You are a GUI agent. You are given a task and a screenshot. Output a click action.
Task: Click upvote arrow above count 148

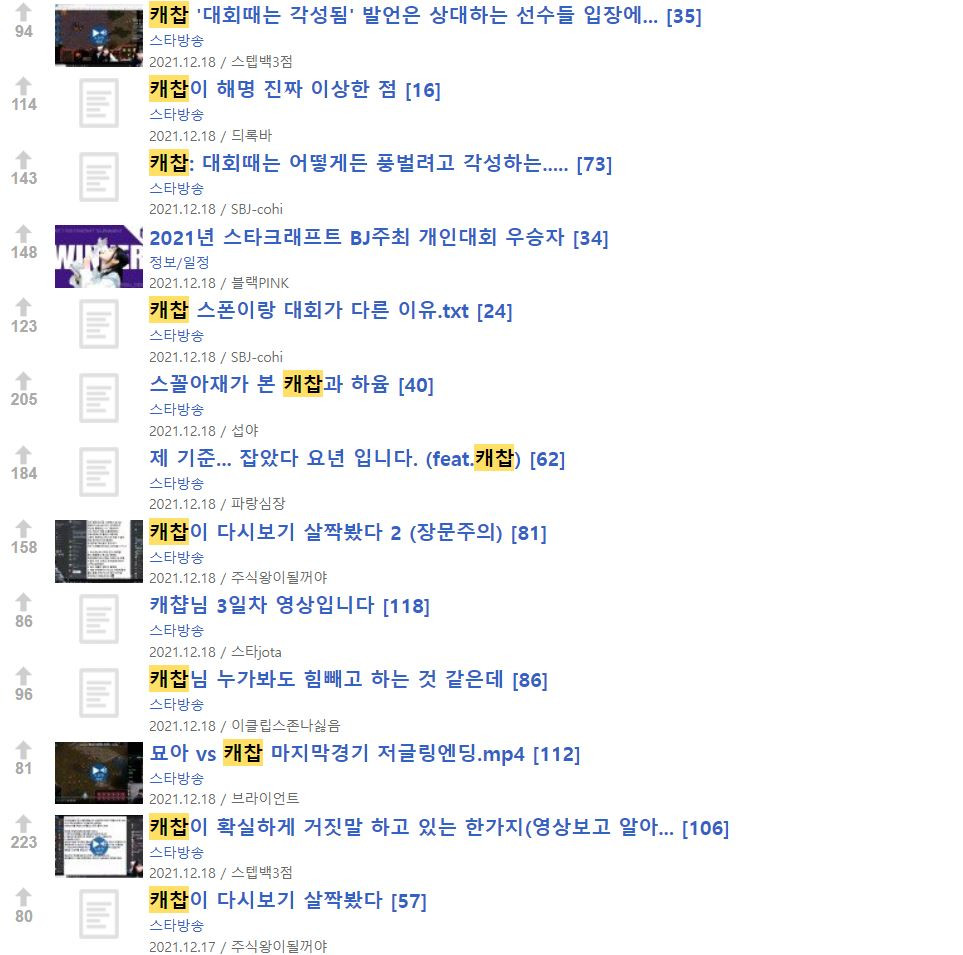(23, 233)
